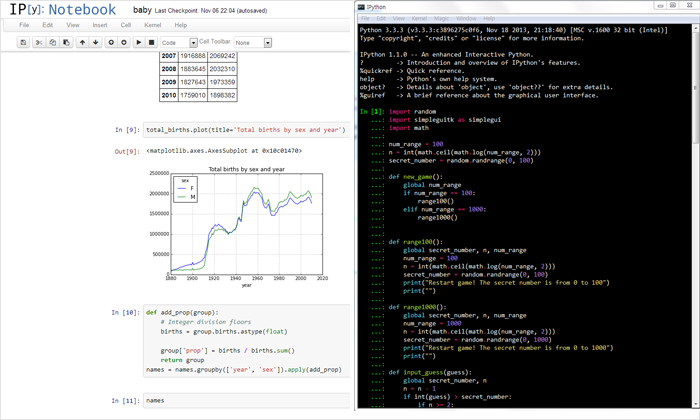
Task: Click into the In [11] names cell
Action: [246, 401]
